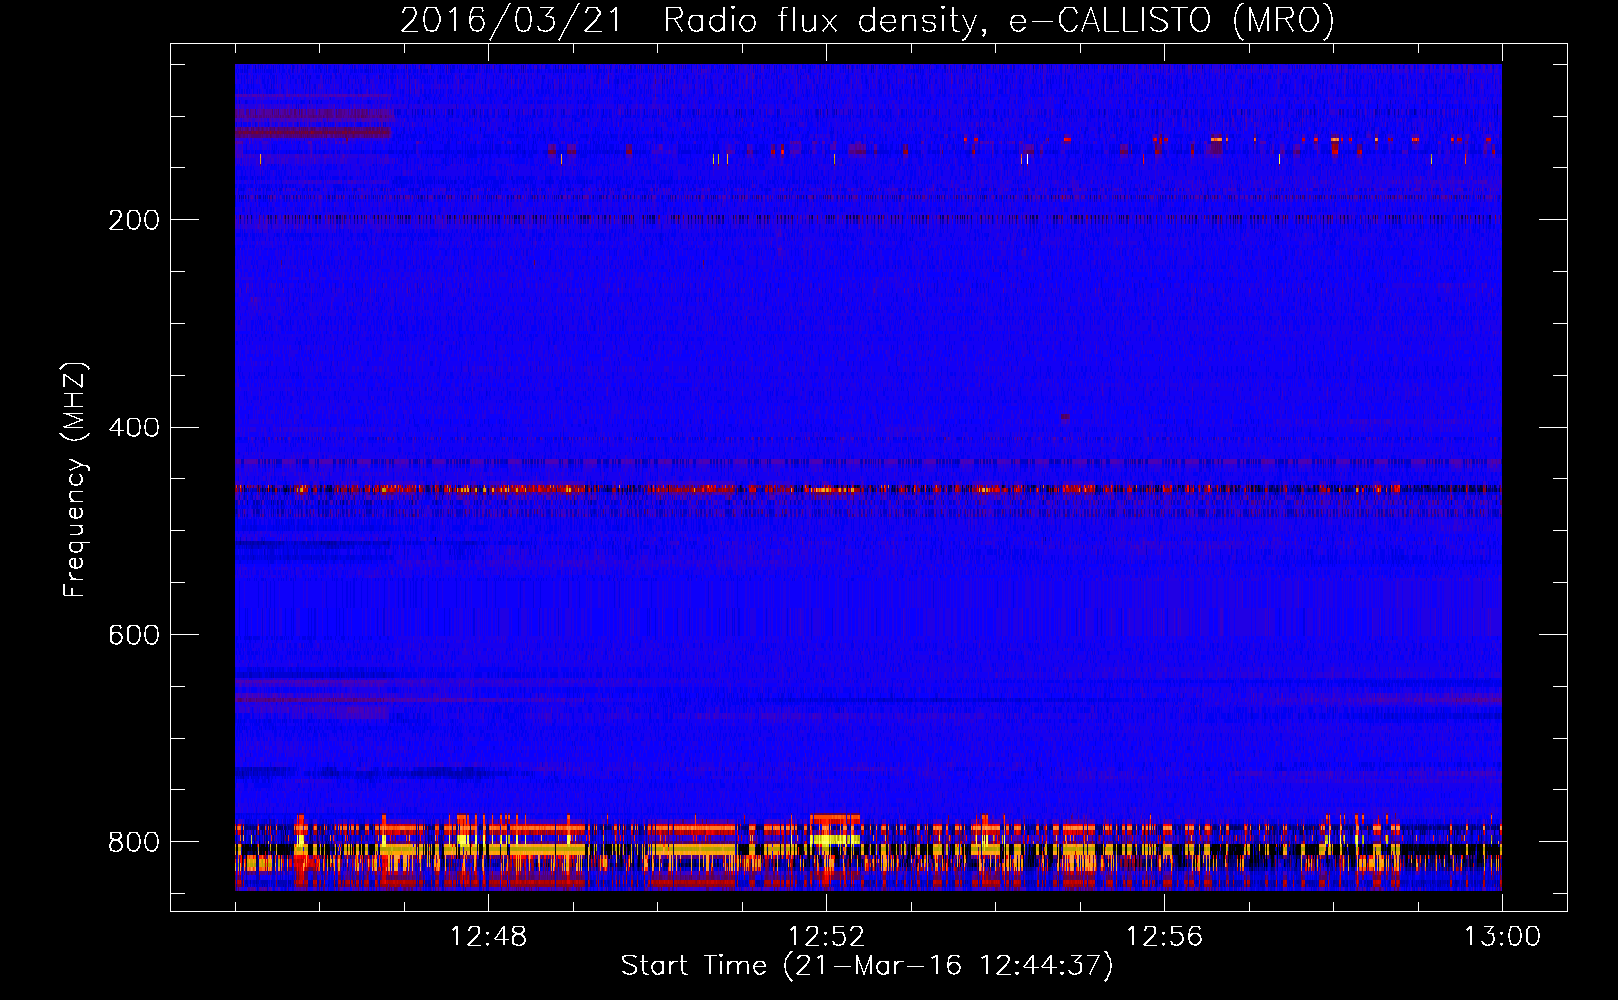Click the 200 frequency tick label
The height and width of the screenshot is (1000, 1618).
click(x=133, y=220)
